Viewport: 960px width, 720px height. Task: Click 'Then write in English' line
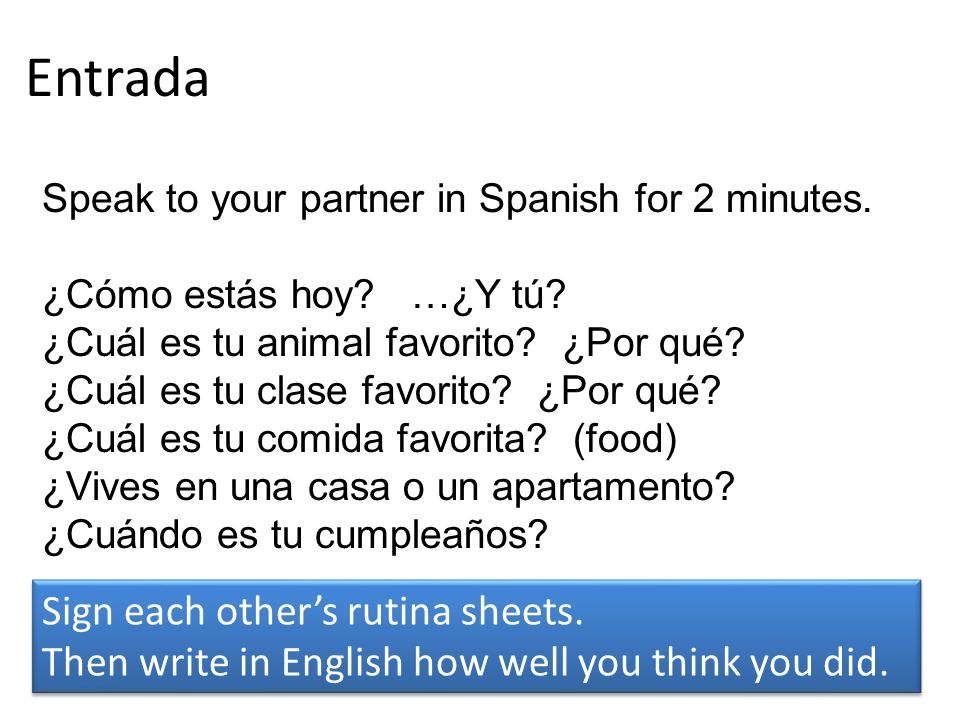click(x=222, y=662)
